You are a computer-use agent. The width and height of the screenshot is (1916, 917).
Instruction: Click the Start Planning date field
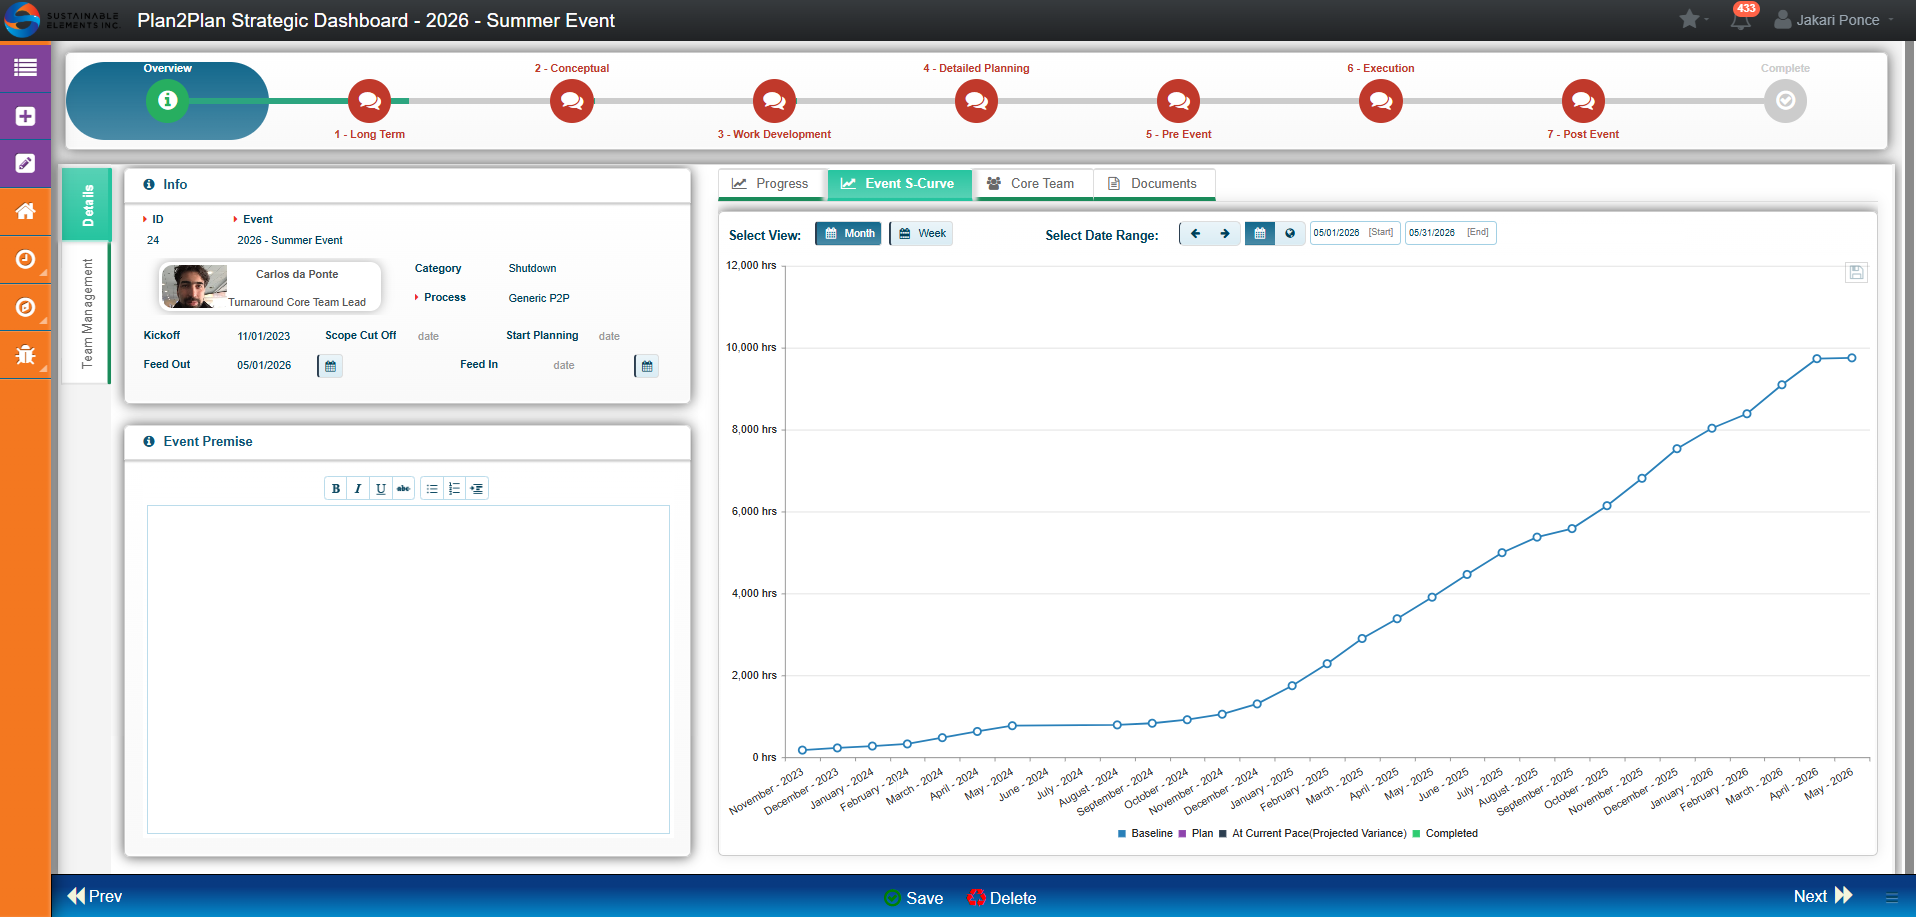609,336
